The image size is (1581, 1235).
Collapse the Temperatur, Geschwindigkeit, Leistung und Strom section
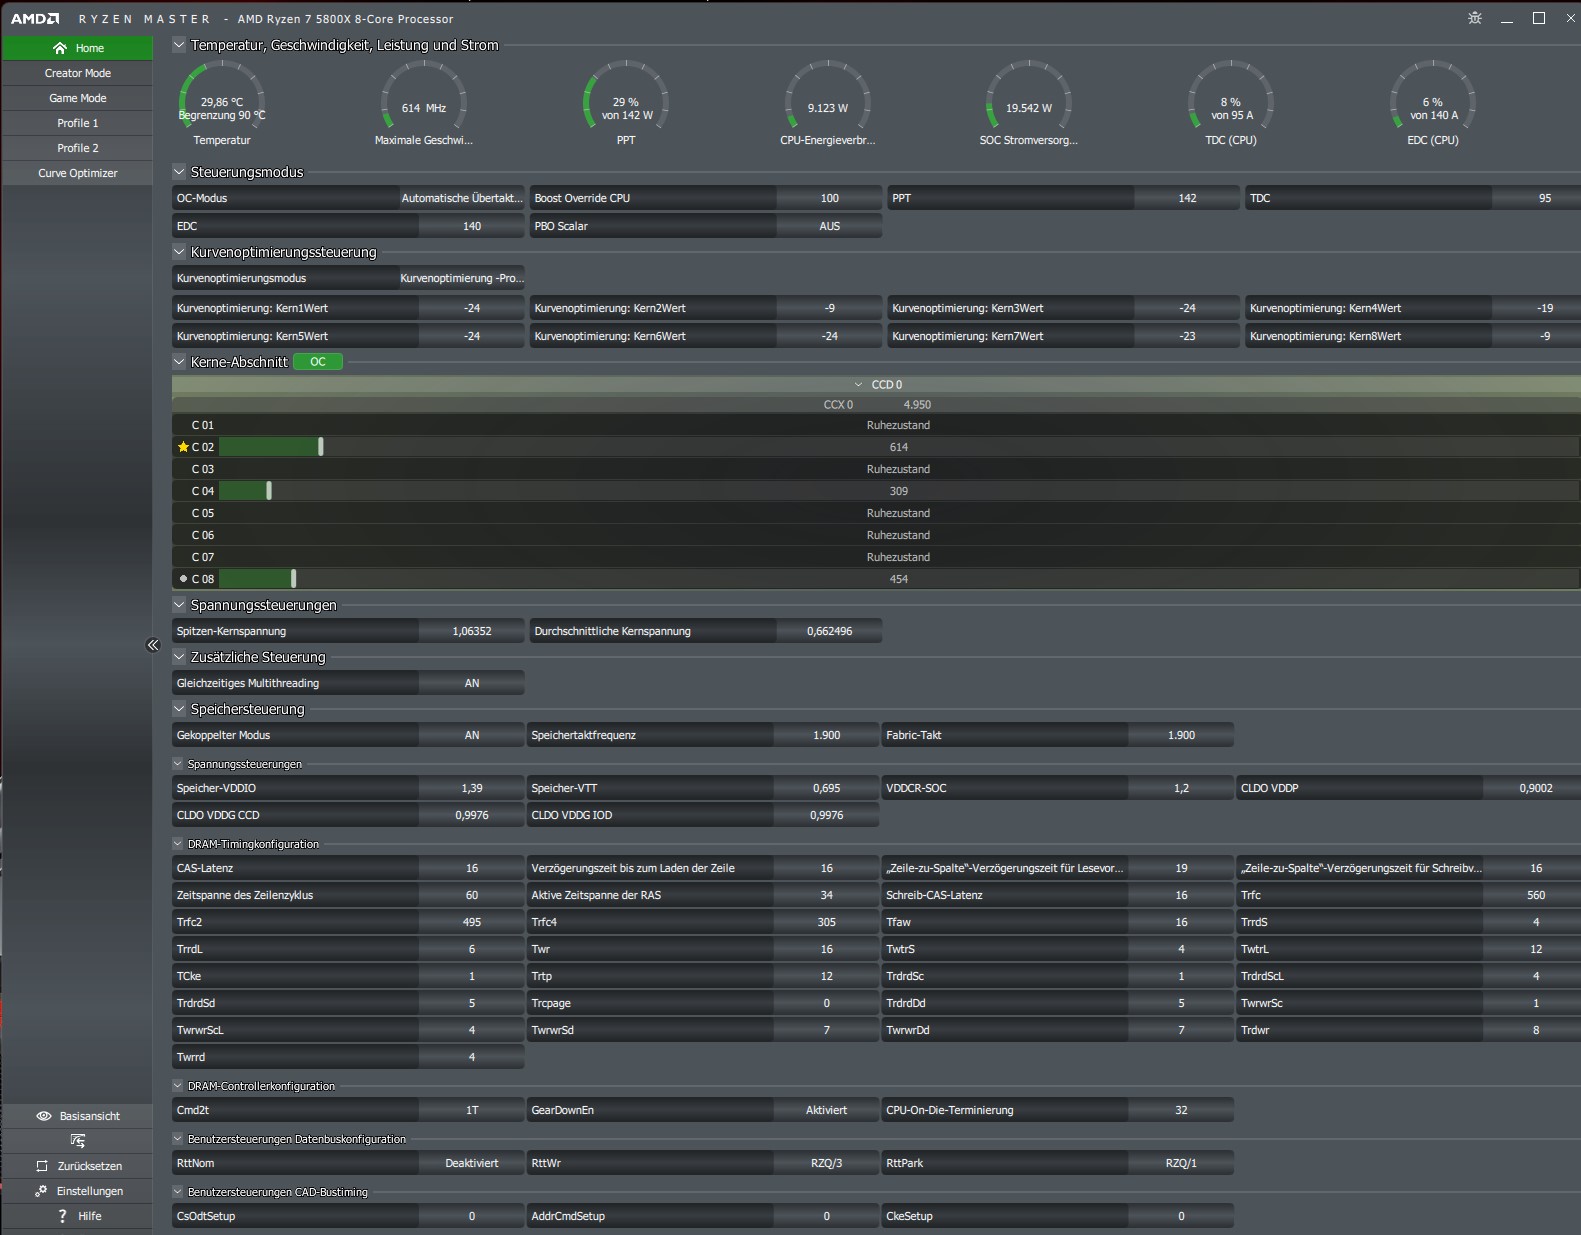[x=179, y=45]
